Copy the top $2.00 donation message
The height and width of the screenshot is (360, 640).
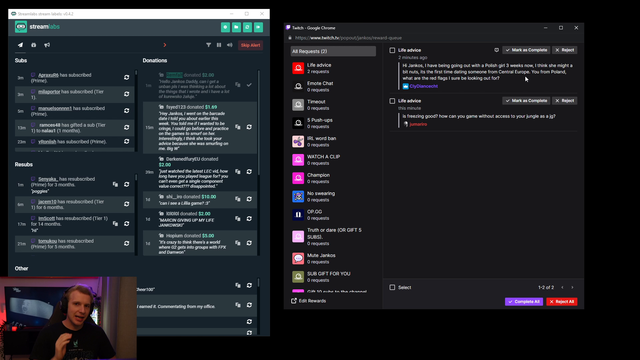[x=238, y=85]
